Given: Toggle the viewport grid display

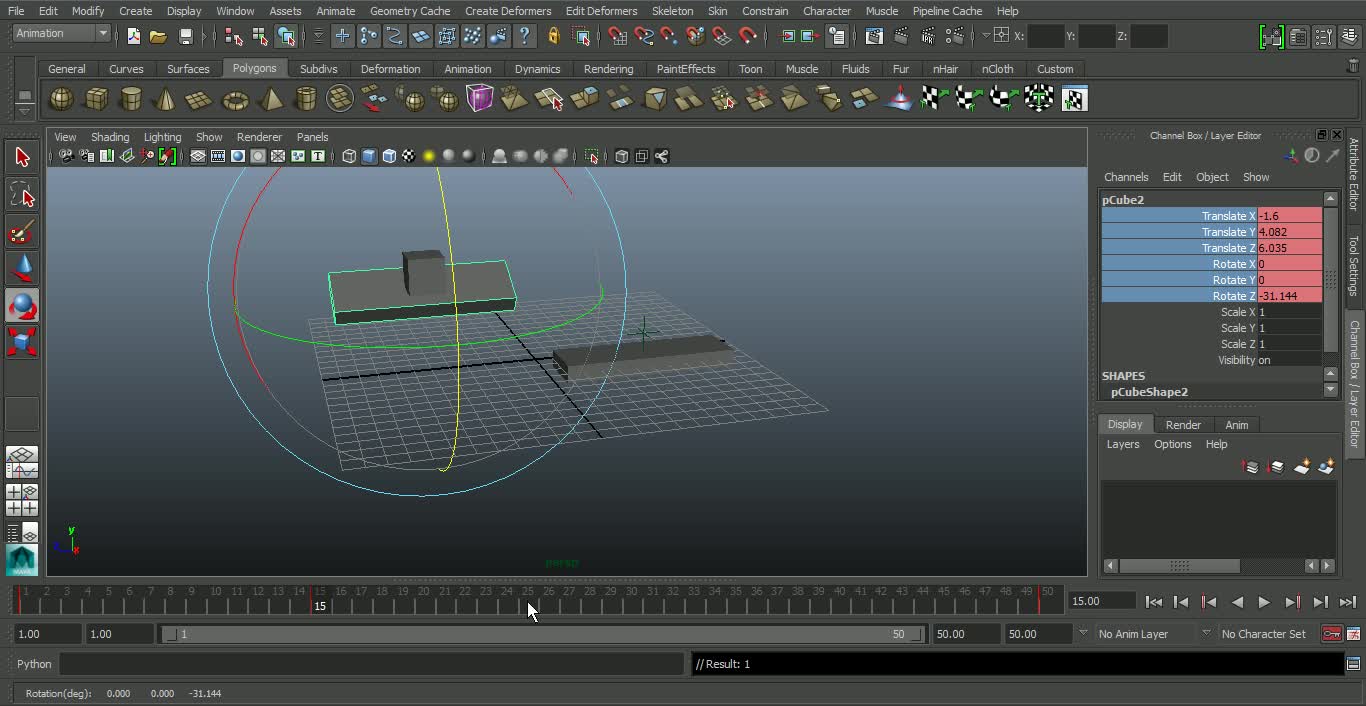Looking at the screenshot, I should tap(198, 156).
